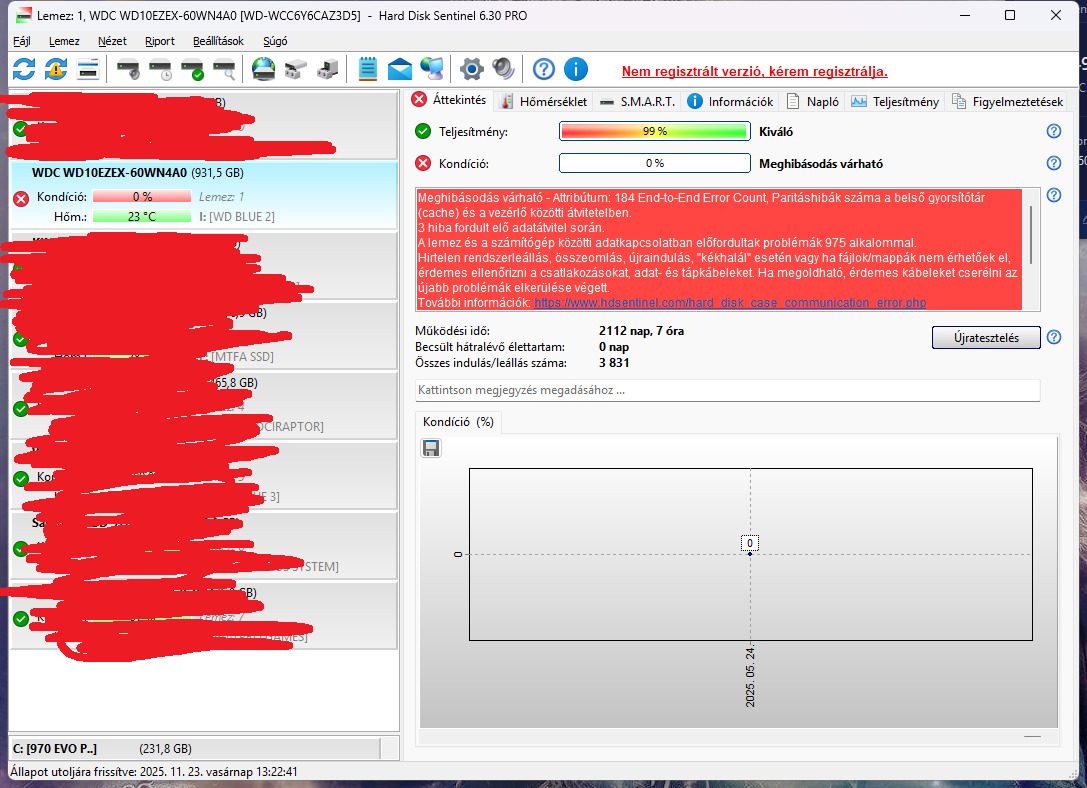This screenshot has height=788, width=1087.
Task: Click the Kondíció 0 % bar in overview
Action: [654, 163]
